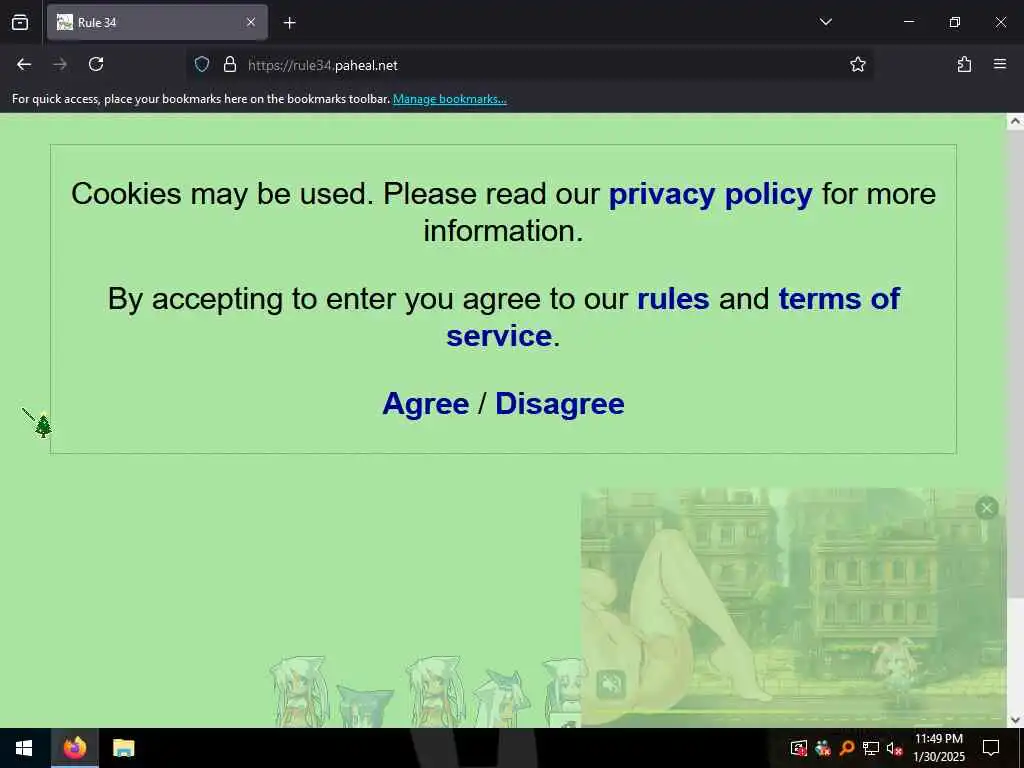The height and width of the screenshot is (768, 1024).
Task: Open the Firefox hamburger application menu
Action: pyautogui.click(x=1000, y=64)
